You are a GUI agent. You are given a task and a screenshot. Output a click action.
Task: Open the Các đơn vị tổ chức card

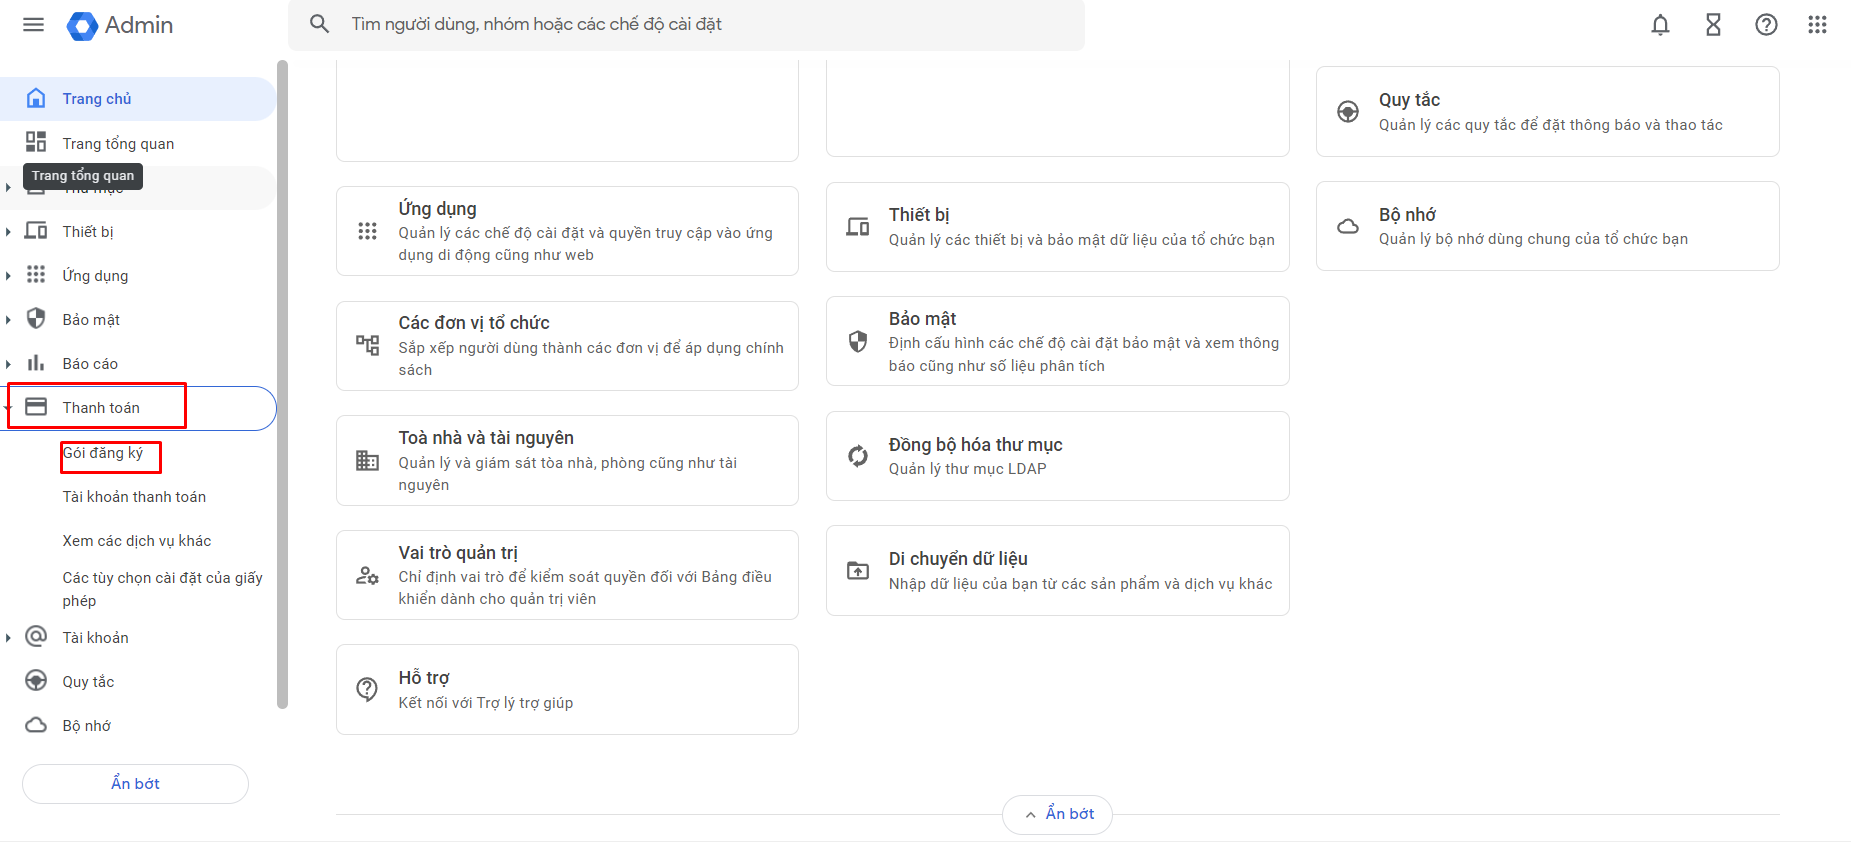pos(567,346)
